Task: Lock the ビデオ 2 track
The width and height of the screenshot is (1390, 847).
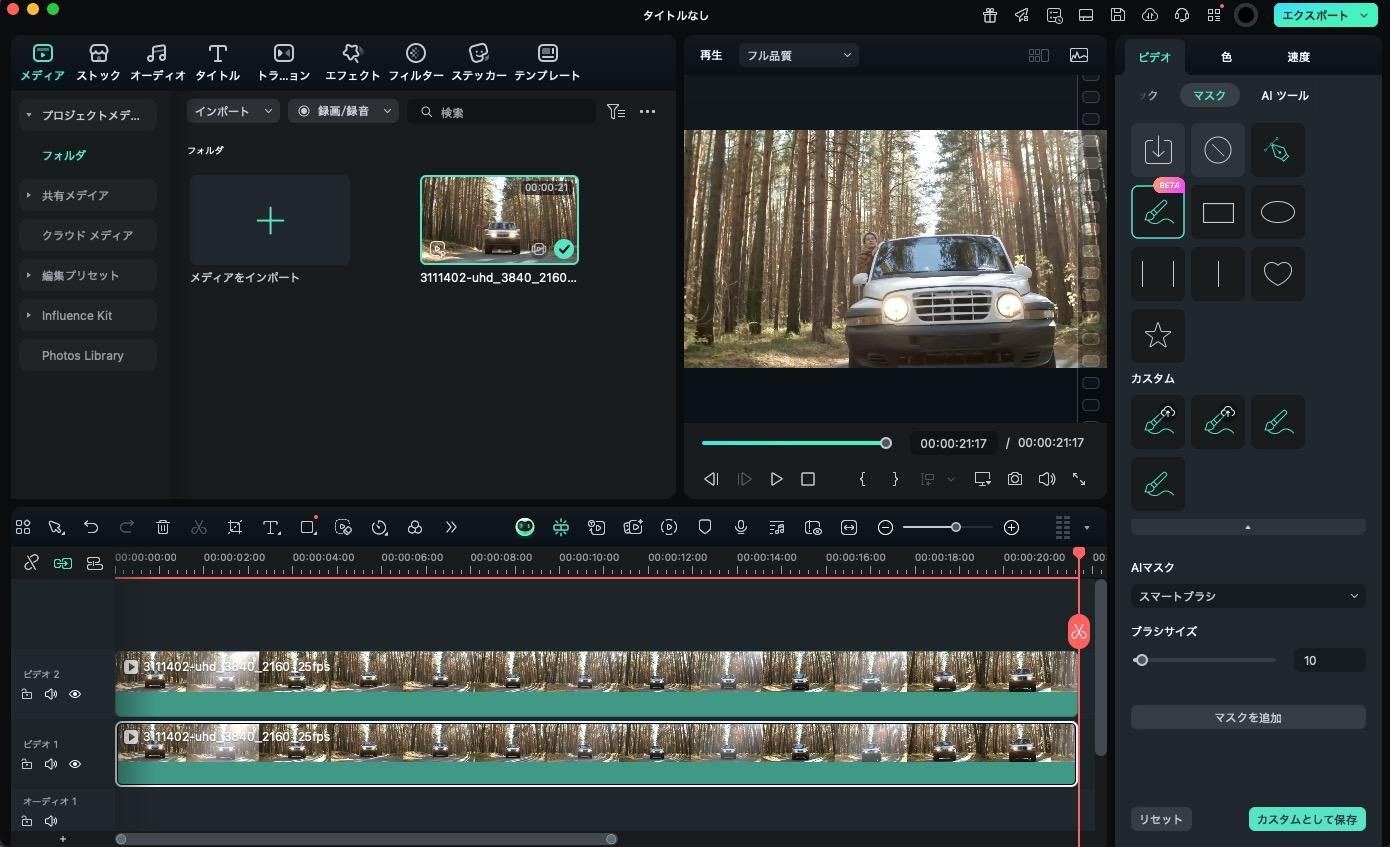Action: tap(27, 694)
